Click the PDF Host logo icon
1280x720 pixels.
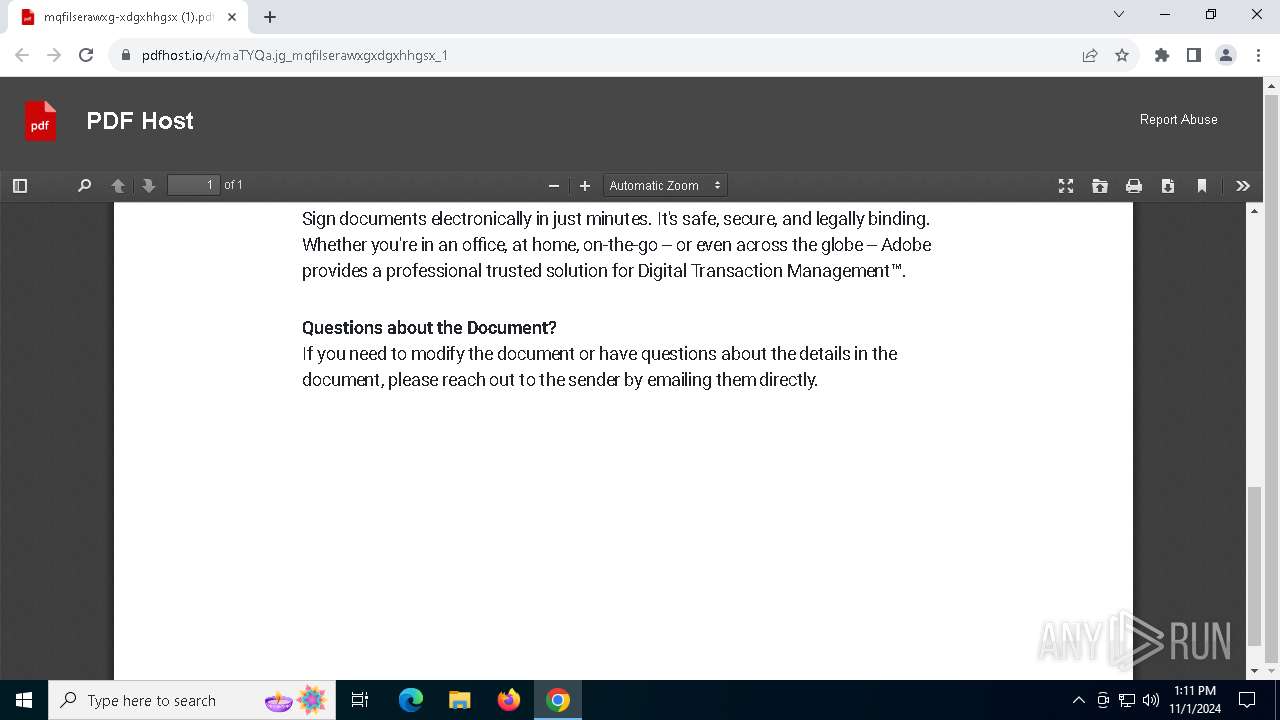(x=40, y=121)
